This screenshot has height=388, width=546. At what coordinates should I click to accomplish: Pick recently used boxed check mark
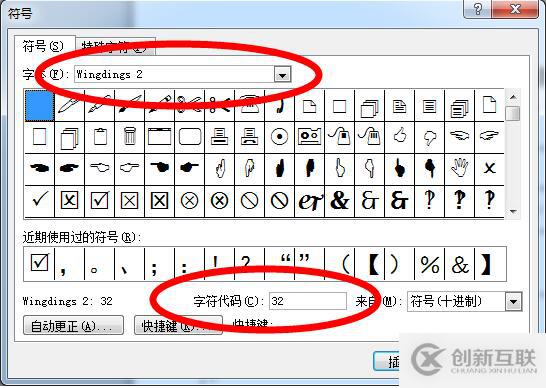click(x=39, y=264)
